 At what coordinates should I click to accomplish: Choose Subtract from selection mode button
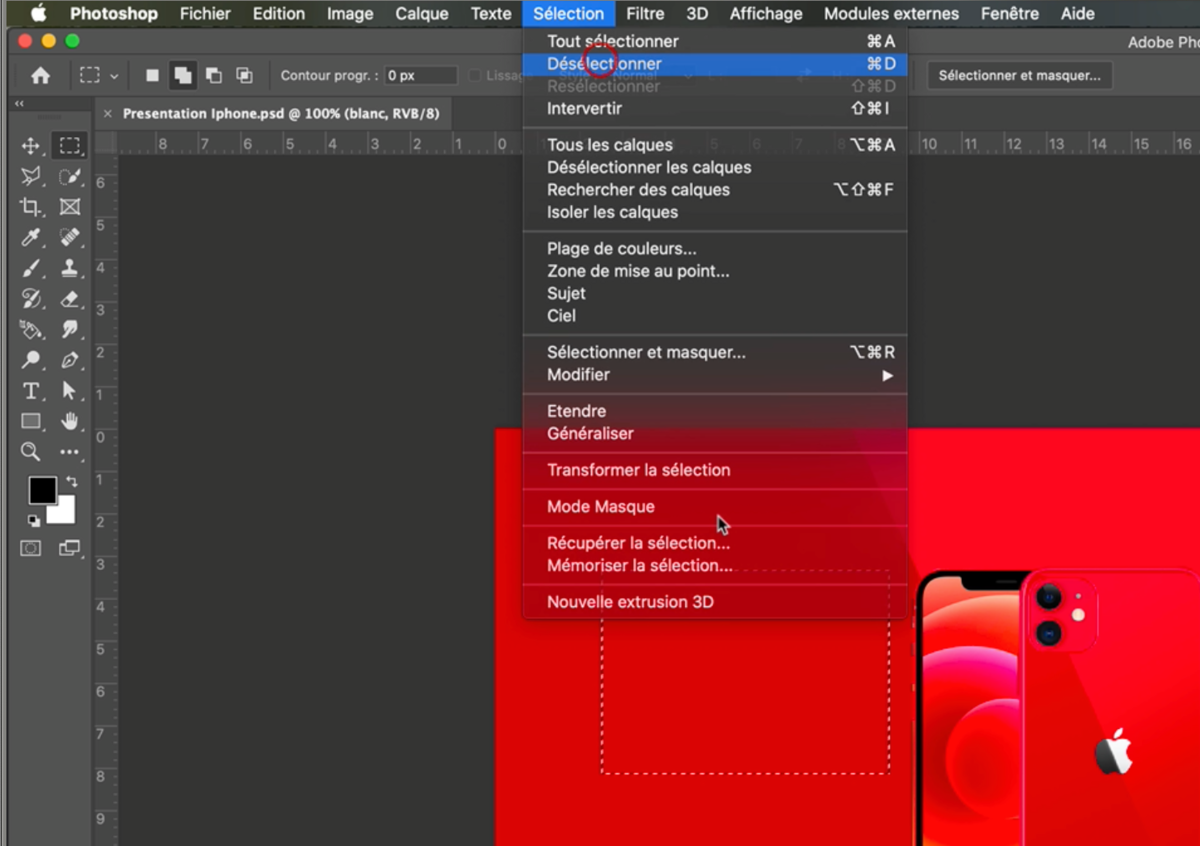[x=213, y=75]
